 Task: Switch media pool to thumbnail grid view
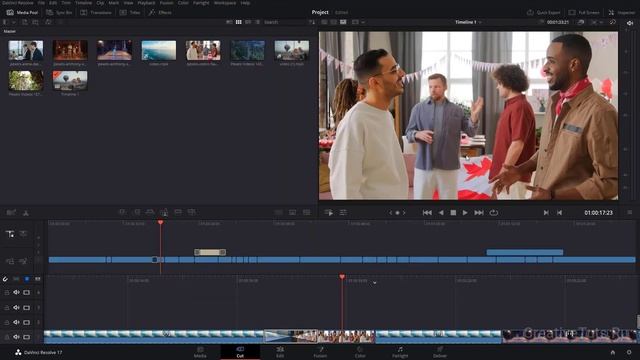pos(239,22)
